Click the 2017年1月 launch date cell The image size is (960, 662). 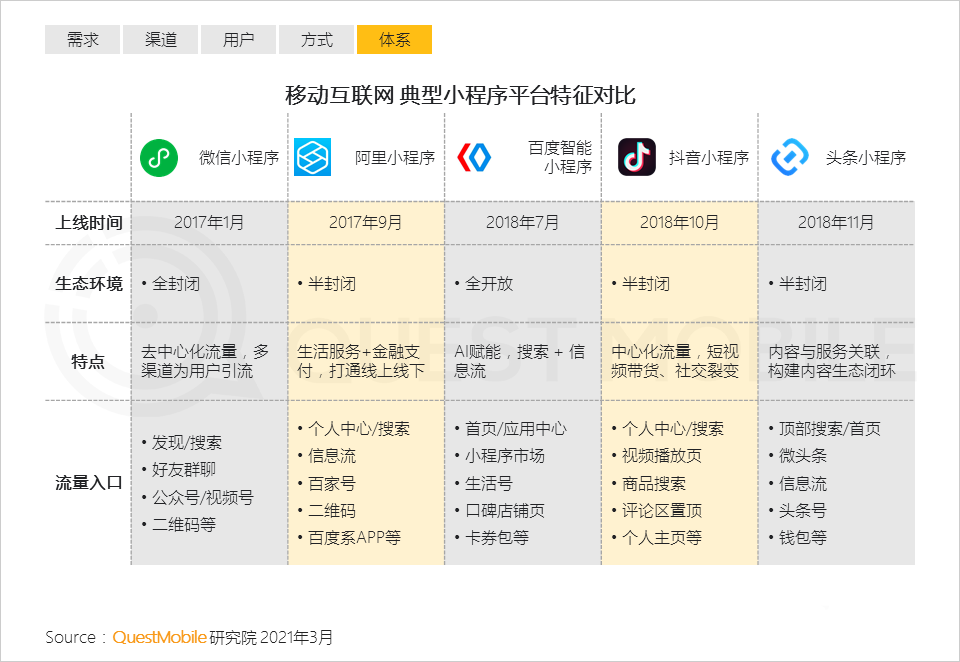(209, 222)
